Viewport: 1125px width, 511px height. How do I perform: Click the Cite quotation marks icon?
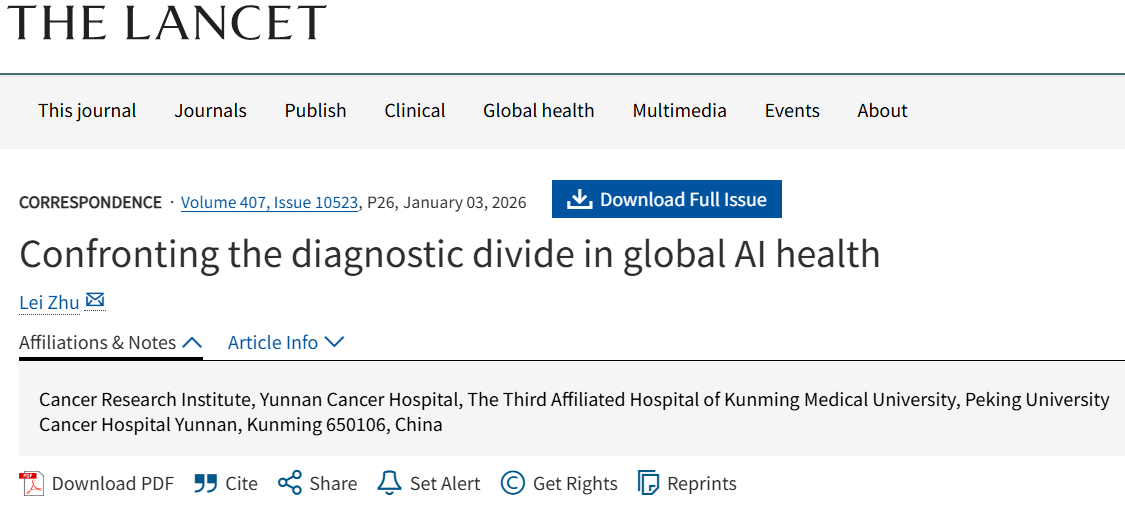point(206,484)
